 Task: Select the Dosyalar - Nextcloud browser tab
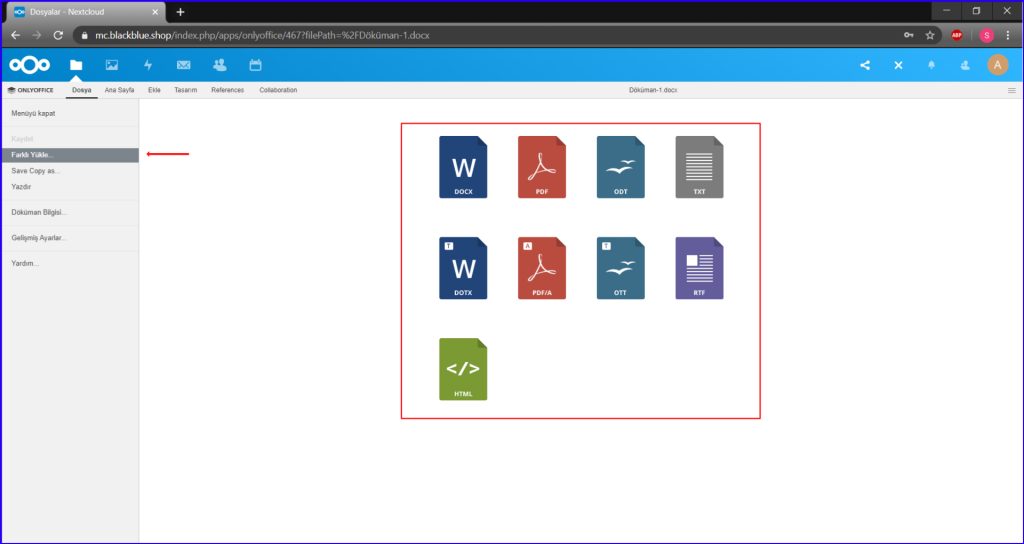tap(85, 12)
